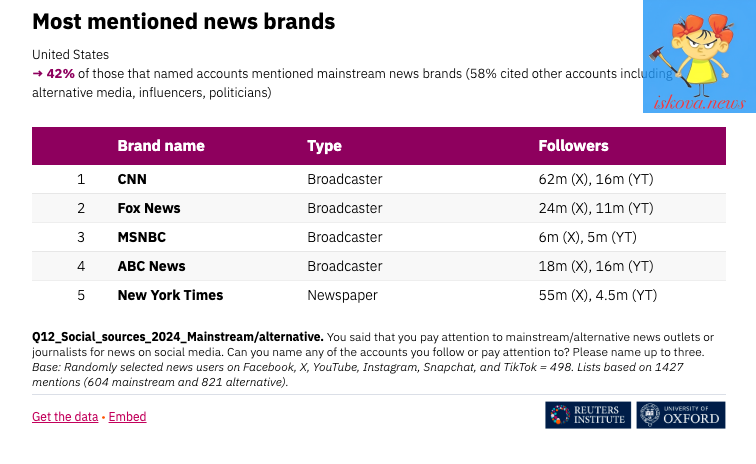Click CNN's 62m (X), 16m (YT) followers
This screenshot has height=464, width=756.
596,179
